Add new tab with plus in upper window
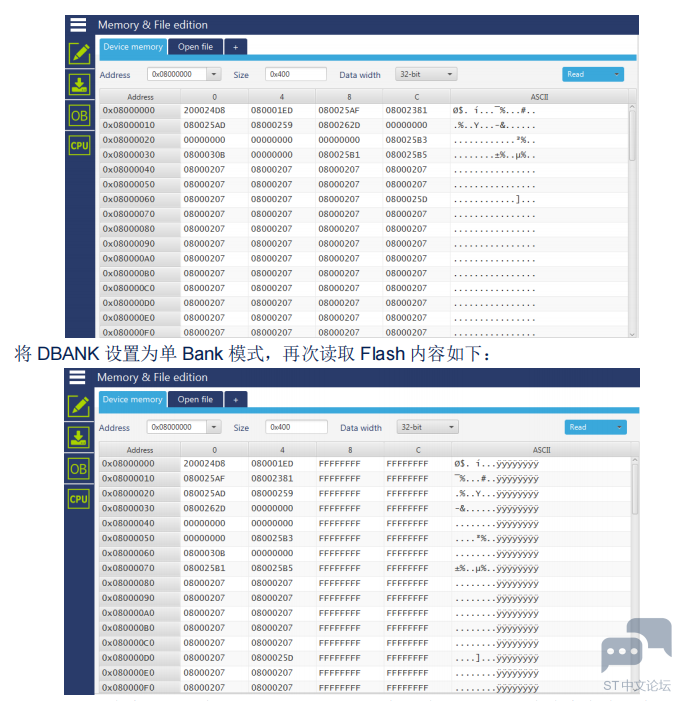Image resolution: width=680 pixels, height=701 pixels. coord(236,47)
